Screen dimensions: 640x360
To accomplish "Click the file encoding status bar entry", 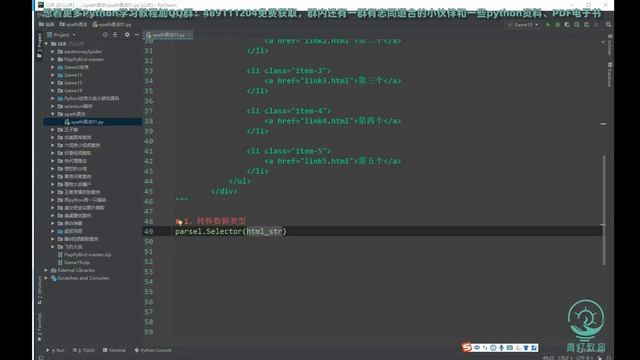I will pos(584,358).
